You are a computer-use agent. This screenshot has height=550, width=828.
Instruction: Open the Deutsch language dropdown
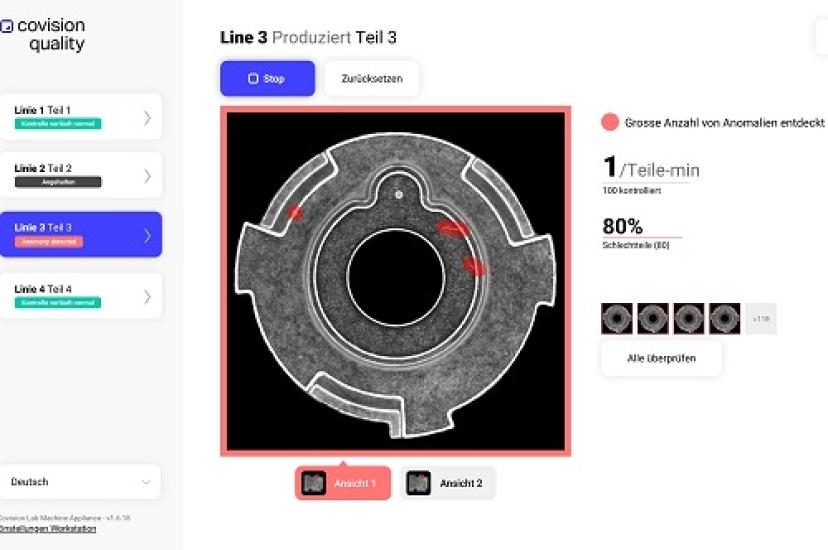pyautogui.click(x=80, y=482)
